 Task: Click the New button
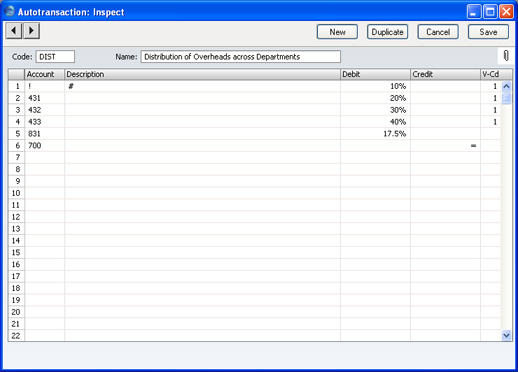pos(337,32)
